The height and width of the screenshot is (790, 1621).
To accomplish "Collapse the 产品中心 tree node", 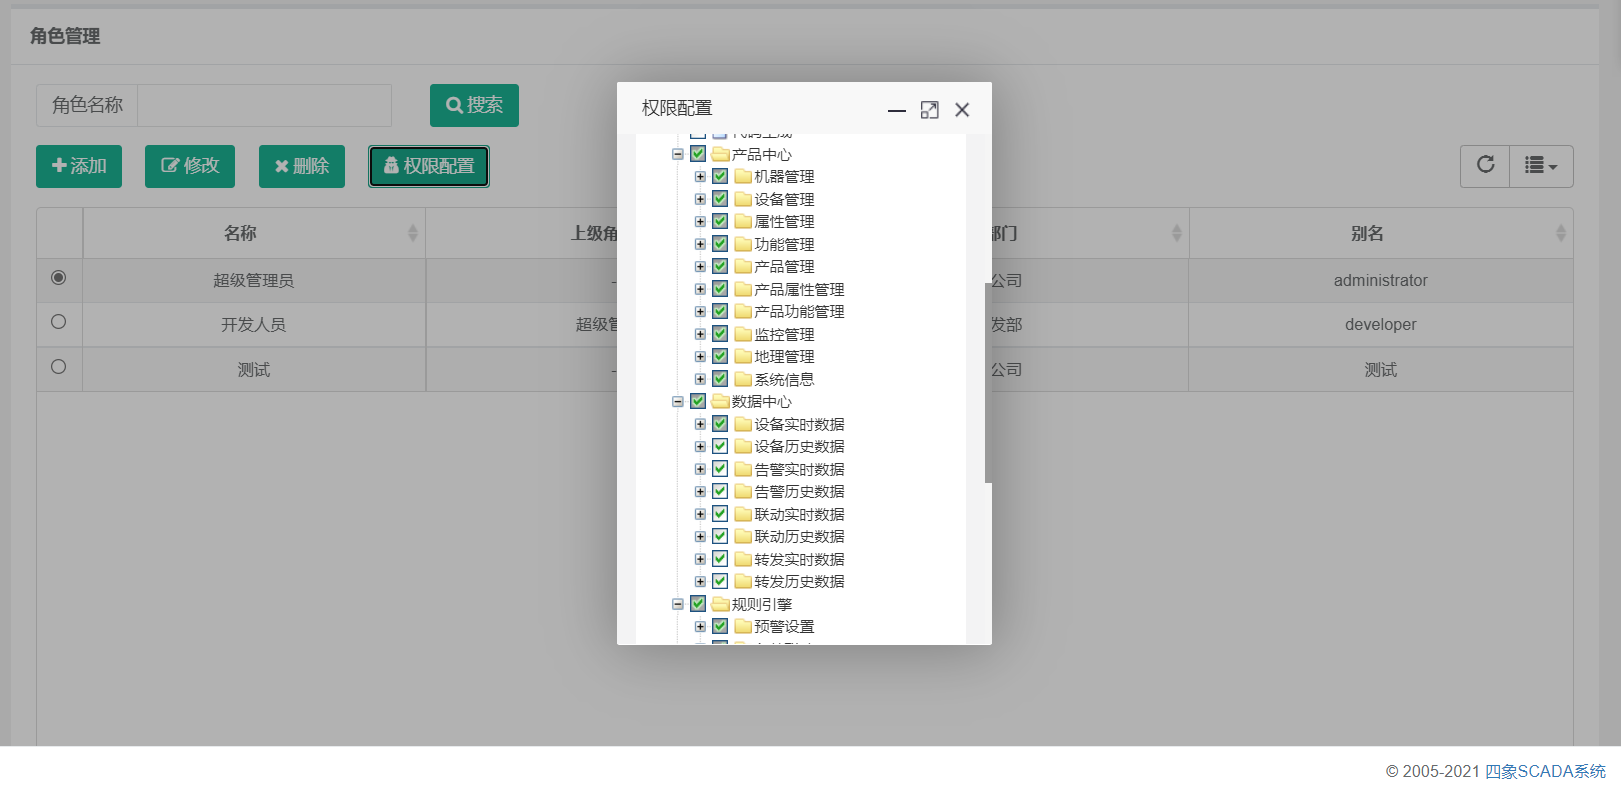I will click(678, 154).
